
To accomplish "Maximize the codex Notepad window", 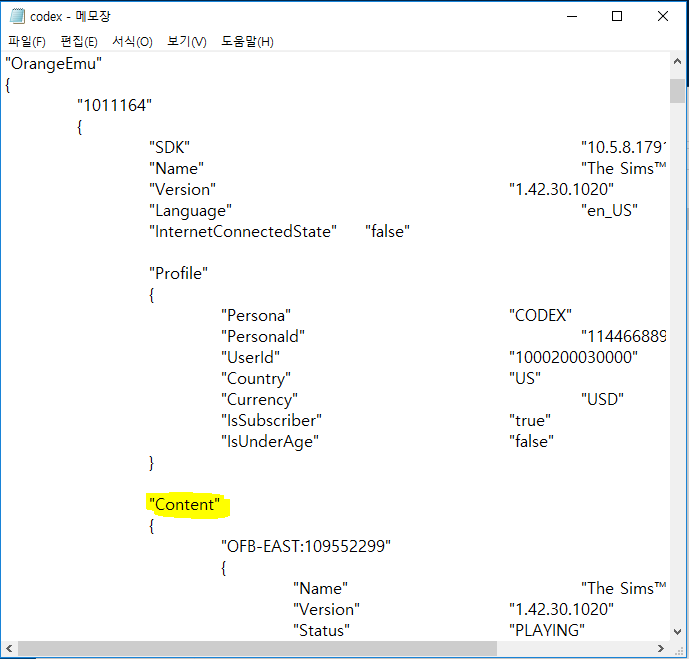I will click(617, 16).
